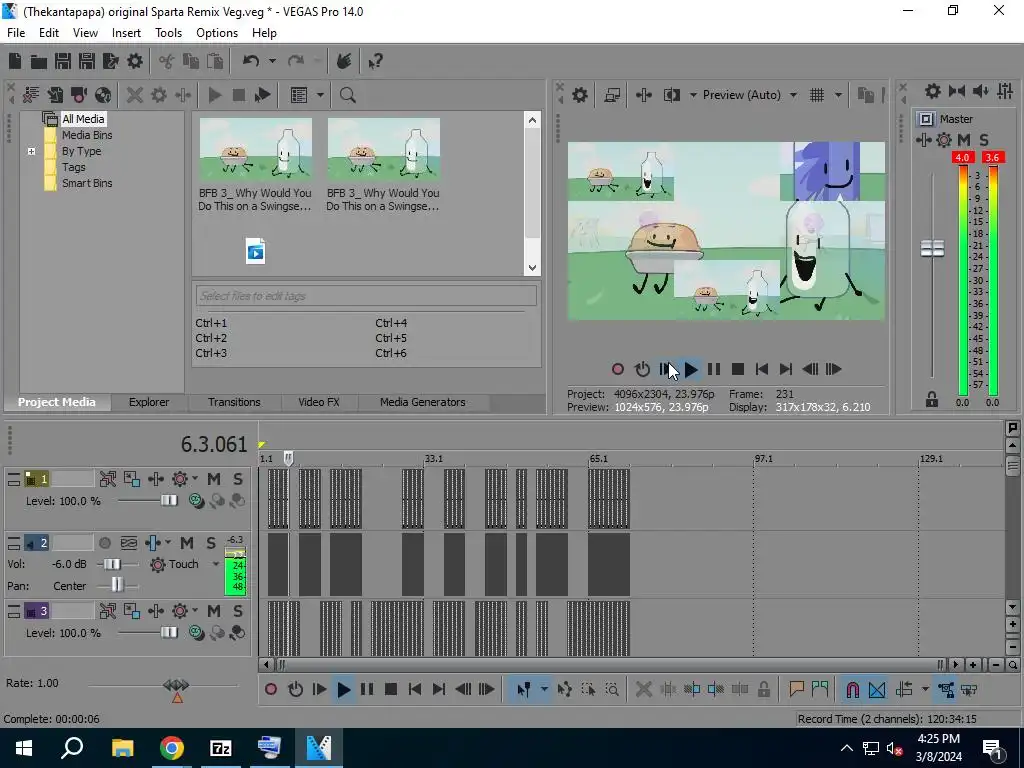Save the project with the floppy disk icon
The height and width of the screenshot is (768, 1024).
coord(63,61)
